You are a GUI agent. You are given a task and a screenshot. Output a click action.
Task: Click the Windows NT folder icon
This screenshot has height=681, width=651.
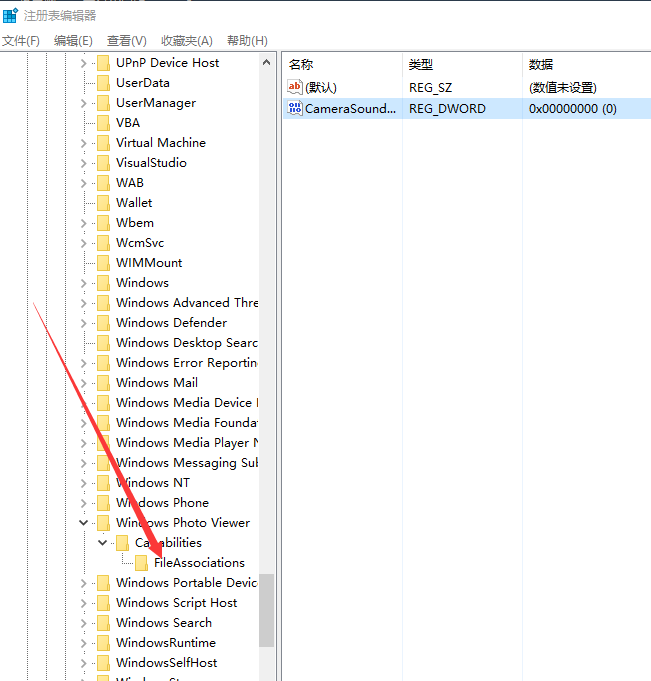pyautogui.click(x=103, y=483)
